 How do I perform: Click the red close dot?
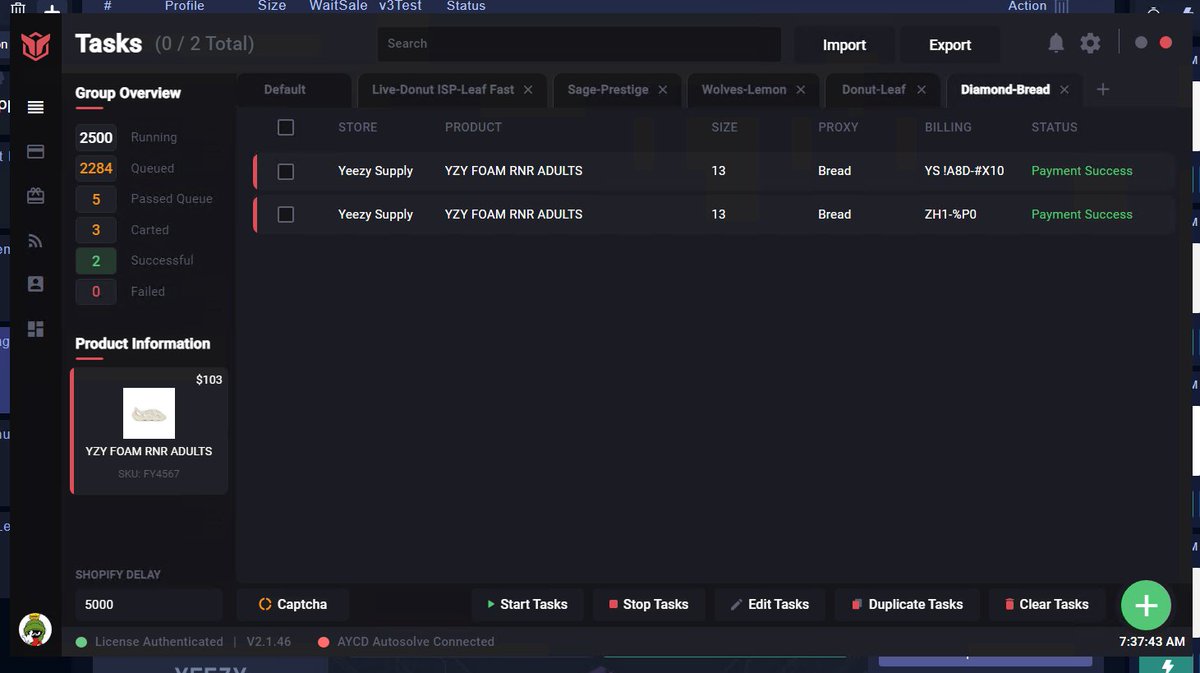1165,43
